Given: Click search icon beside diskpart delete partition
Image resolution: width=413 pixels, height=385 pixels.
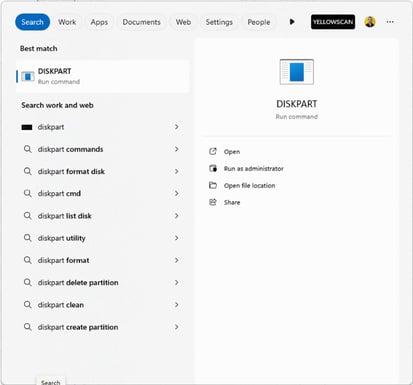Looking at the screenshot, I should pos(28,282).
